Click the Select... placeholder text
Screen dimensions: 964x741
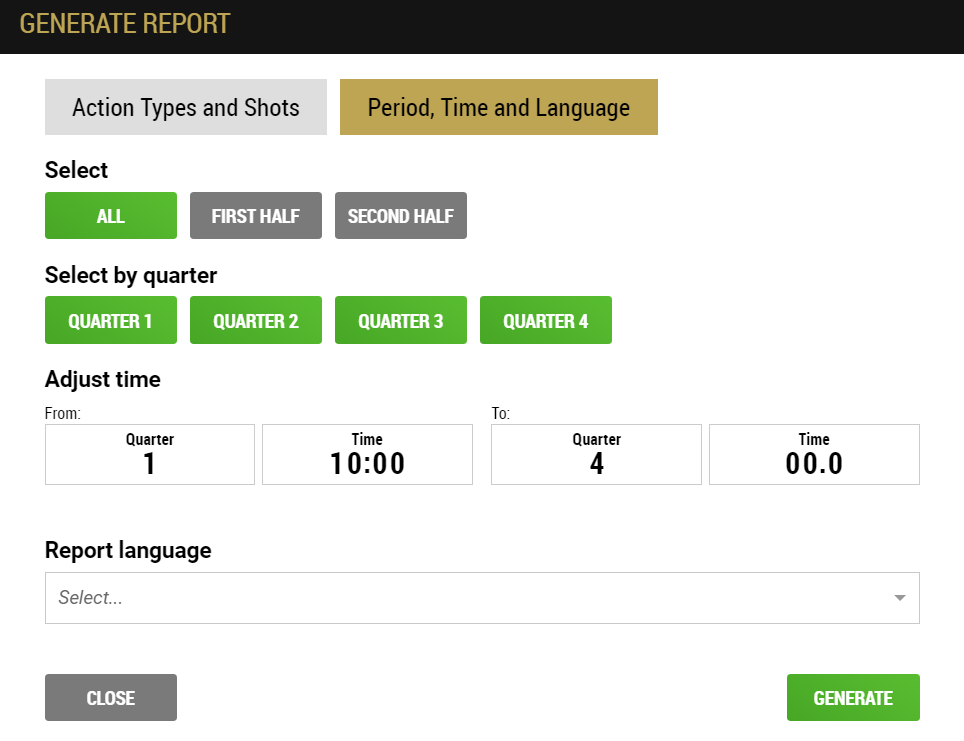[90, 598]
